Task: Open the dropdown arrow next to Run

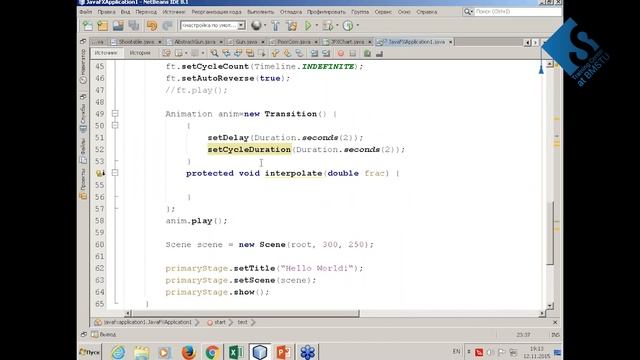Action: pyautogui.click(x=317, y=25)
